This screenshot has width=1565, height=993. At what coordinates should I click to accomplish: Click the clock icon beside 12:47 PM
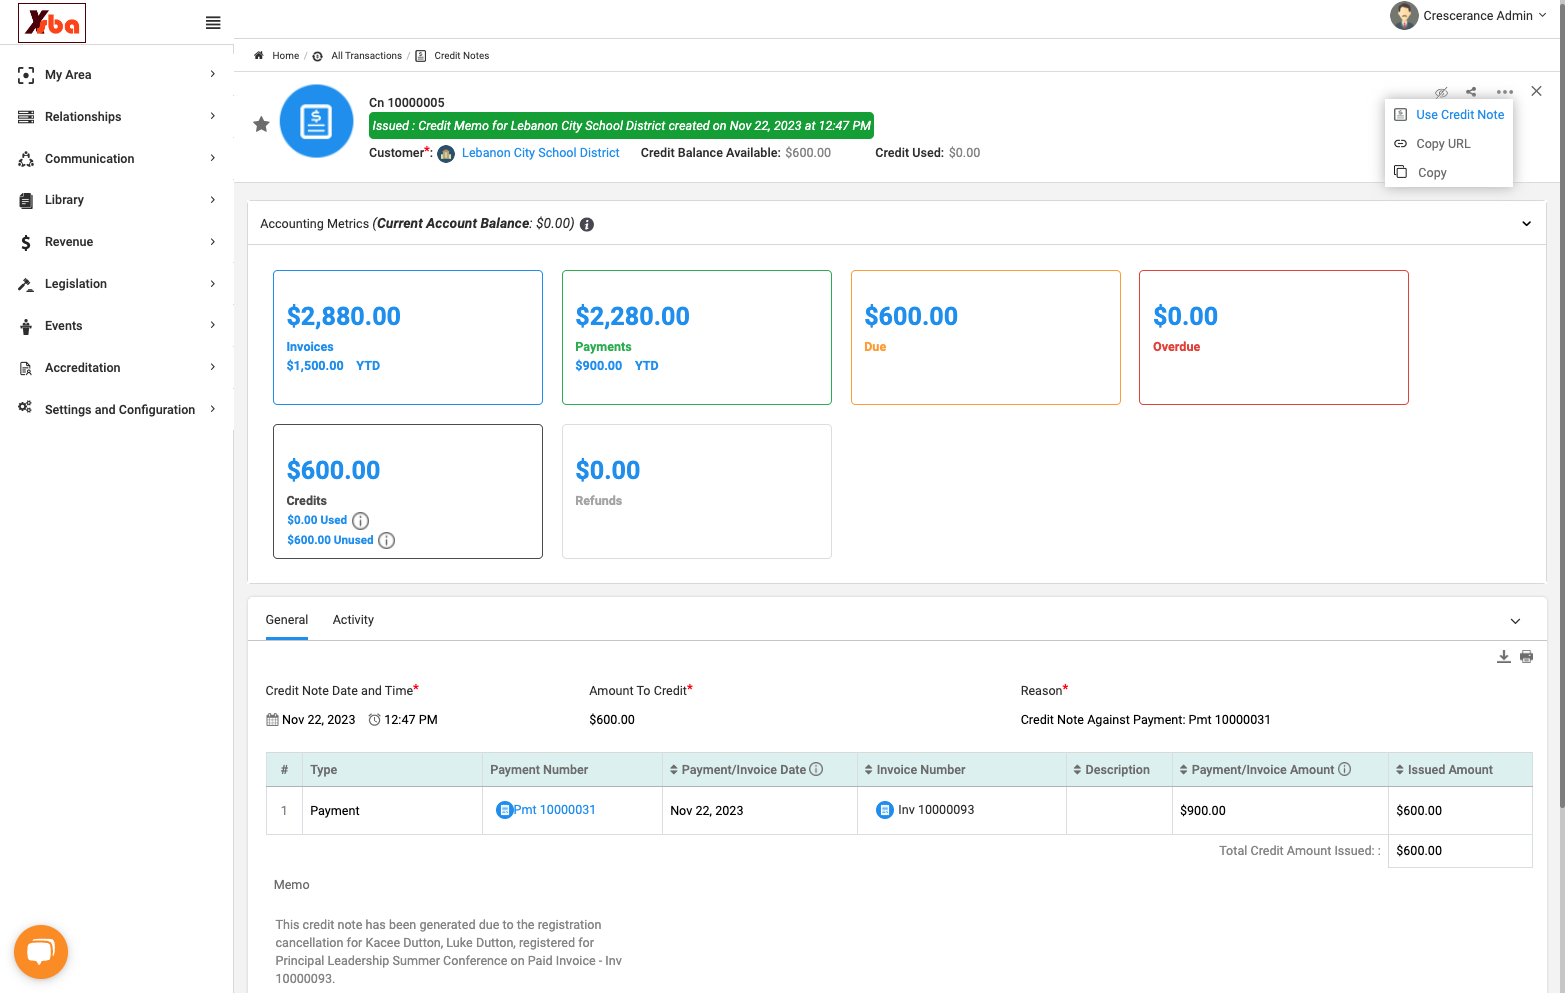click(375, 720)
